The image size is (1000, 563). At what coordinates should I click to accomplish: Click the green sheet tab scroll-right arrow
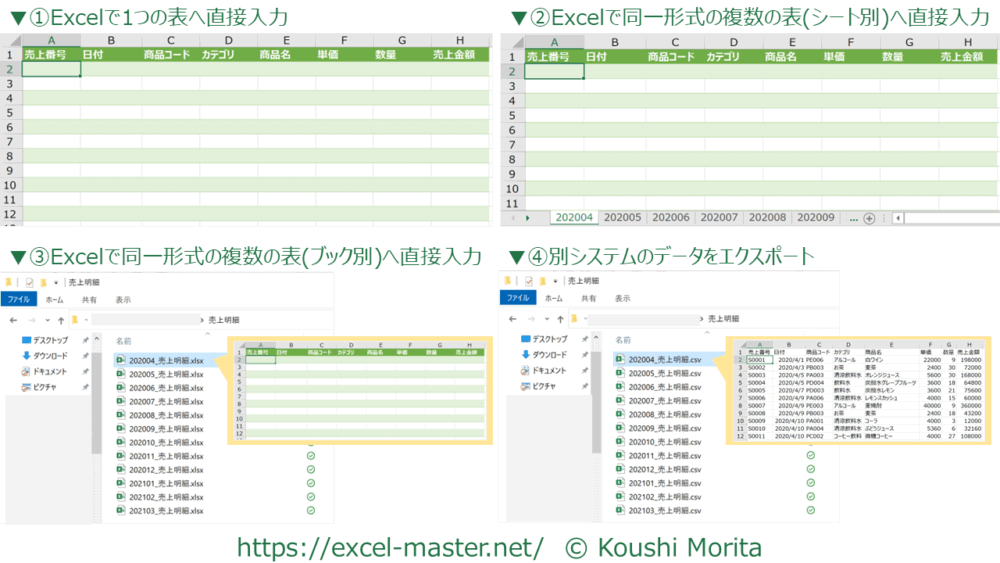527,218
